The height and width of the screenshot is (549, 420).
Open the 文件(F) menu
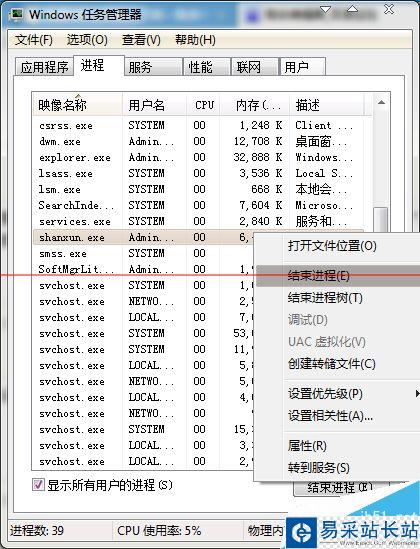(x=34, y=40)
